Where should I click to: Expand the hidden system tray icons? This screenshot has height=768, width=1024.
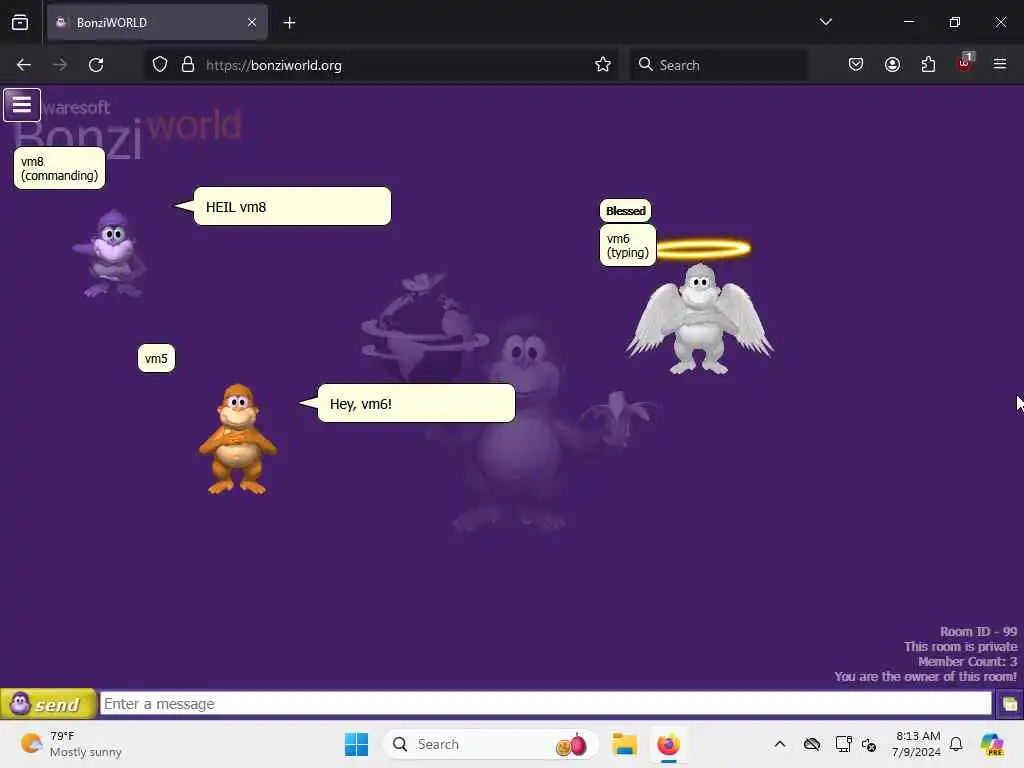(x=780, y=744)
